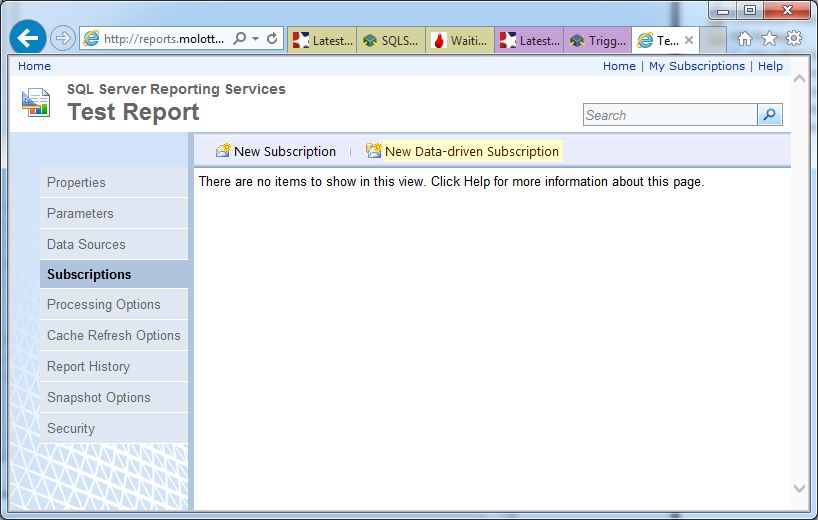Close the browser window

[x=787, y=10]
